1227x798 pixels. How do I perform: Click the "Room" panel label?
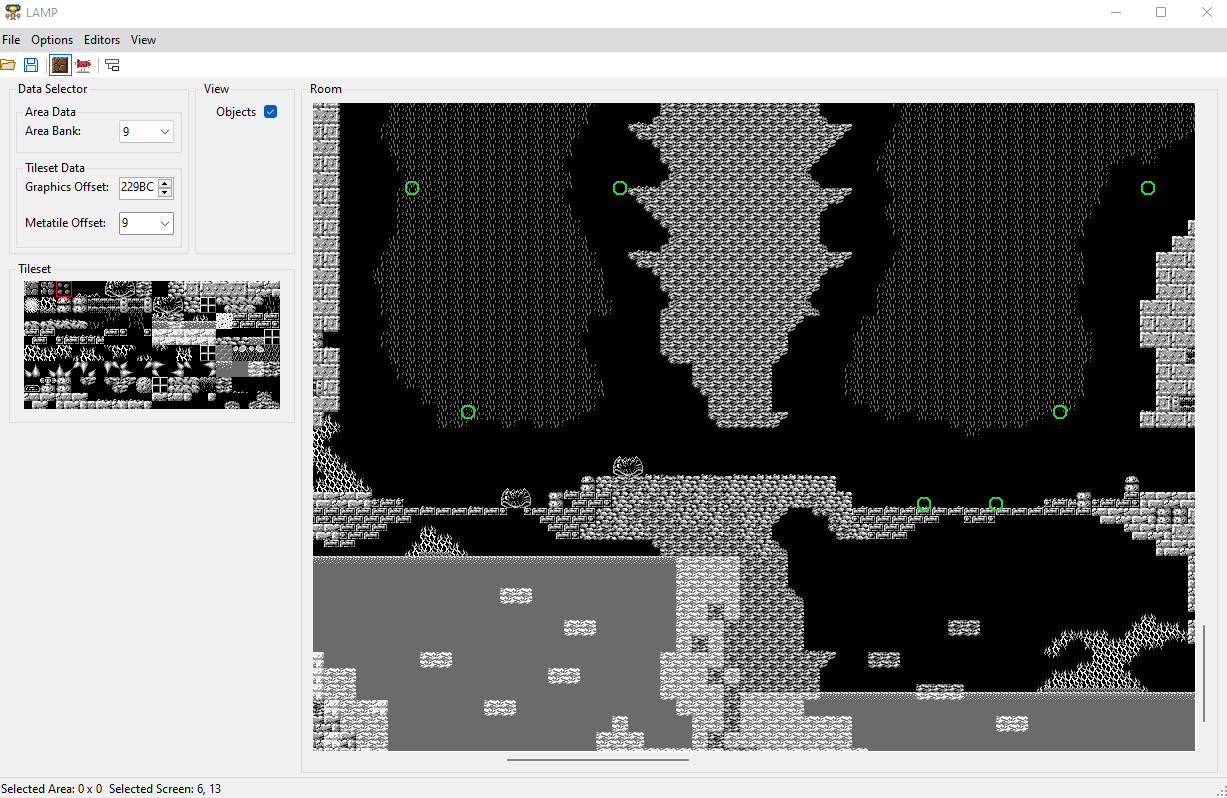click(326, 89)
